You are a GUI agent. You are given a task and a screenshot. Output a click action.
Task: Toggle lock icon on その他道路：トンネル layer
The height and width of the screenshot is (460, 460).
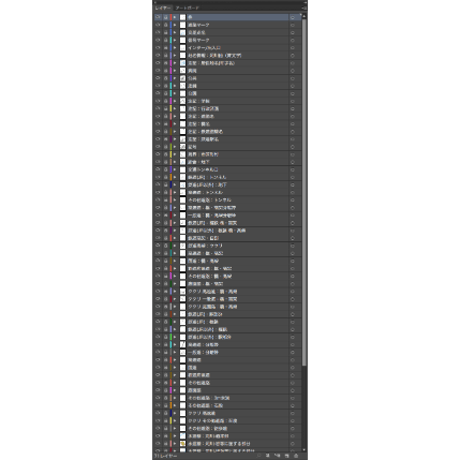click(x=165, y=200)
